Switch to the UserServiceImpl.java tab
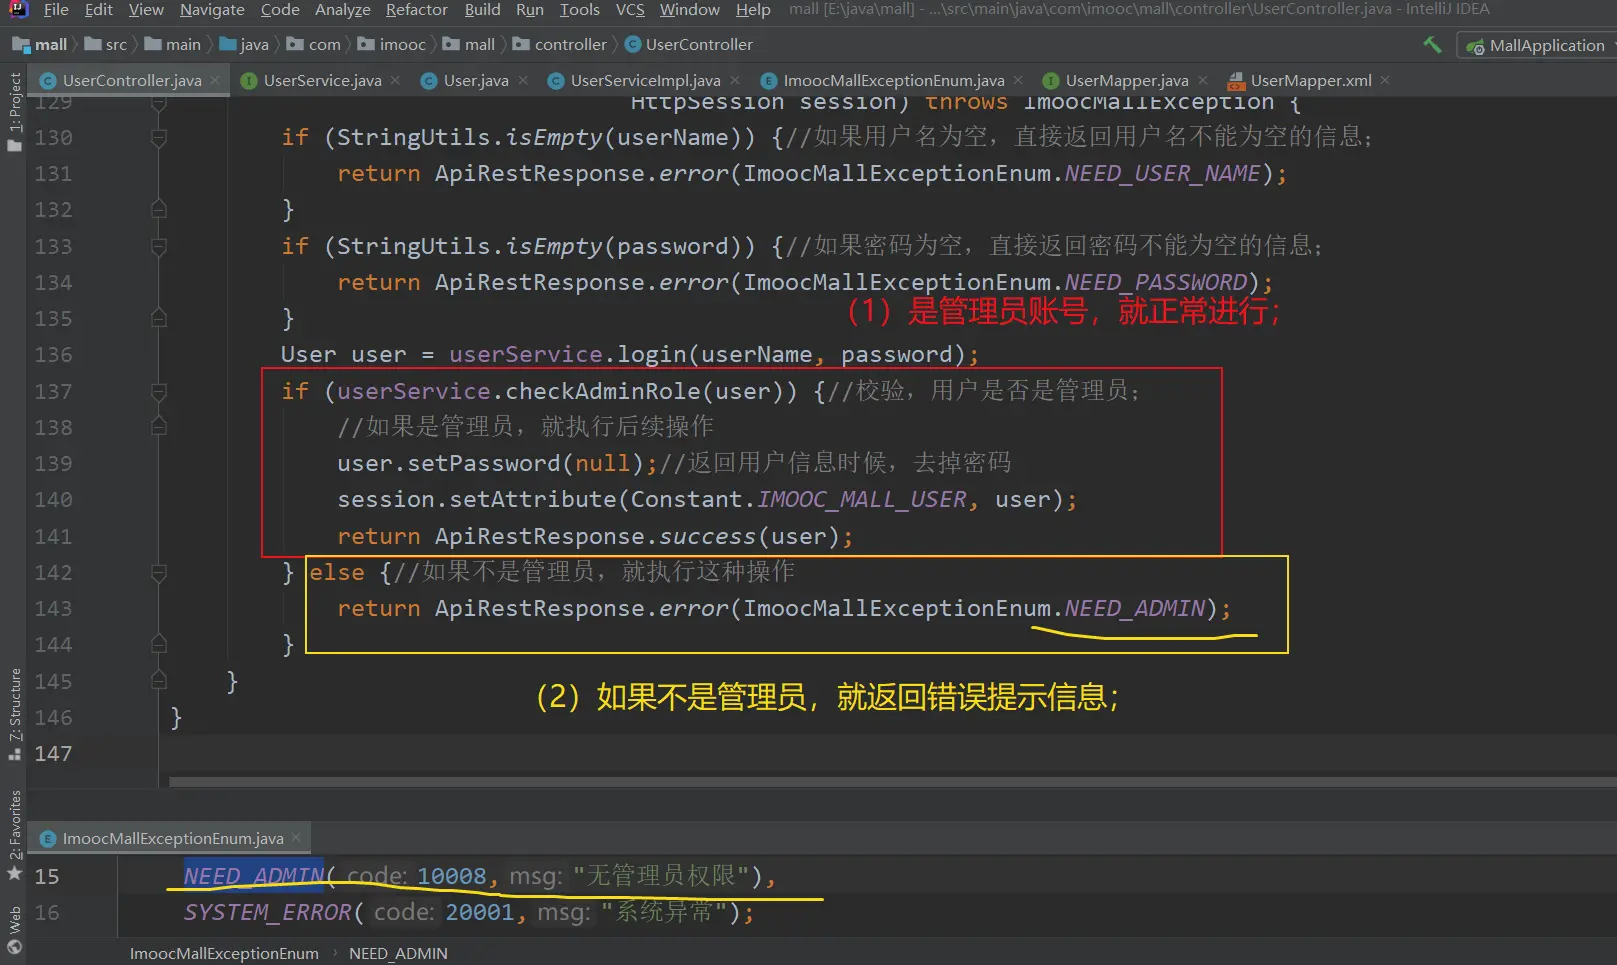Screen dimensions: 1617x965 (x=644, y=80)
